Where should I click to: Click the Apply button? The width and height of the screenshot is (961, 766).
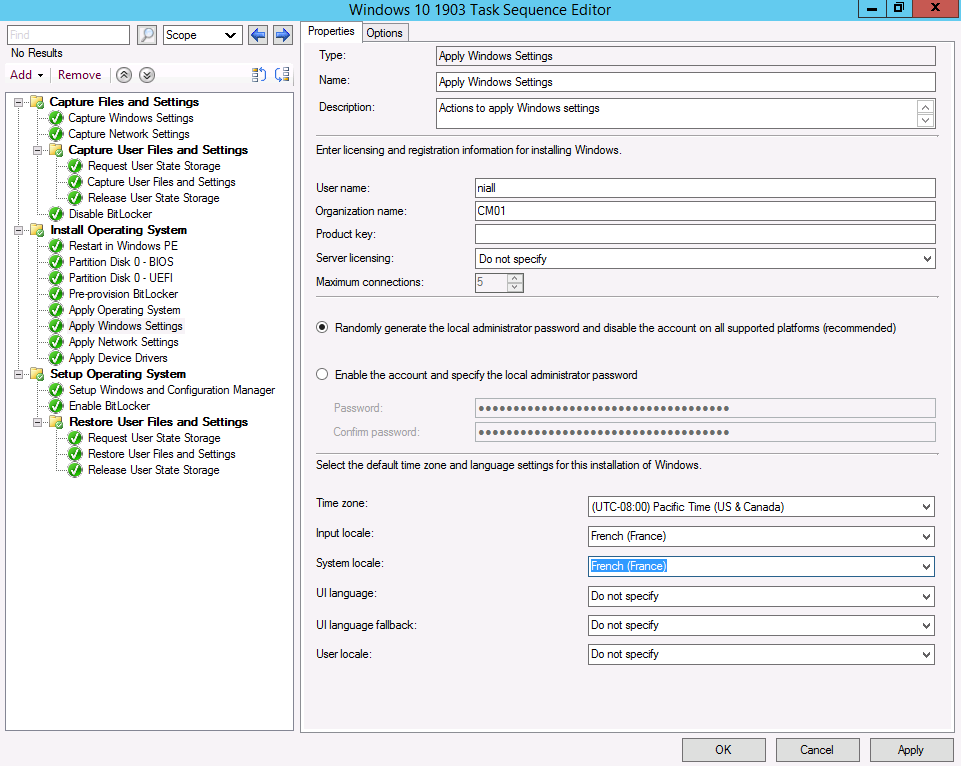[x=911, y=749]
